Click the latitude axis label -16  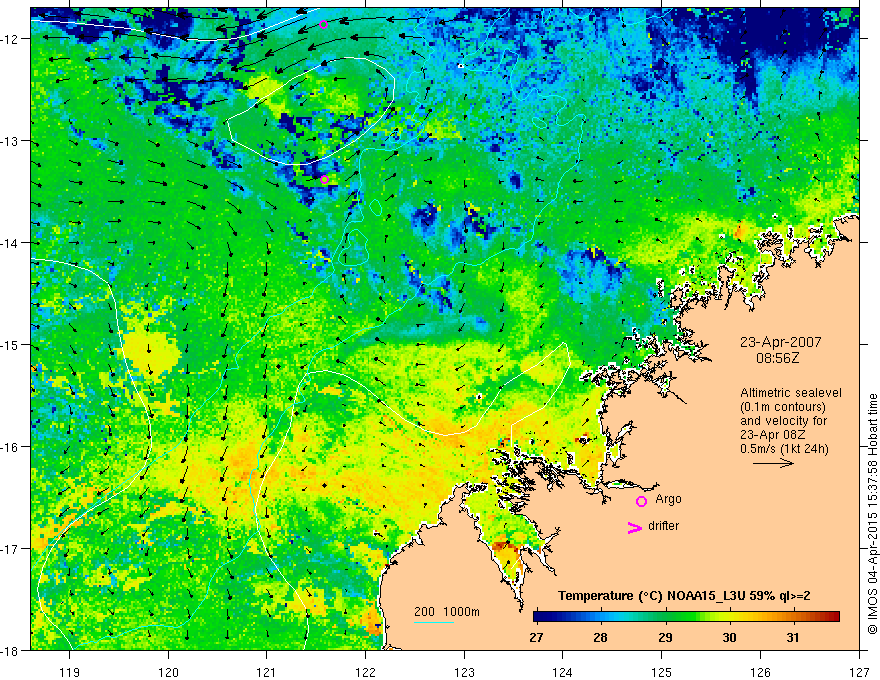coord(10,447)
